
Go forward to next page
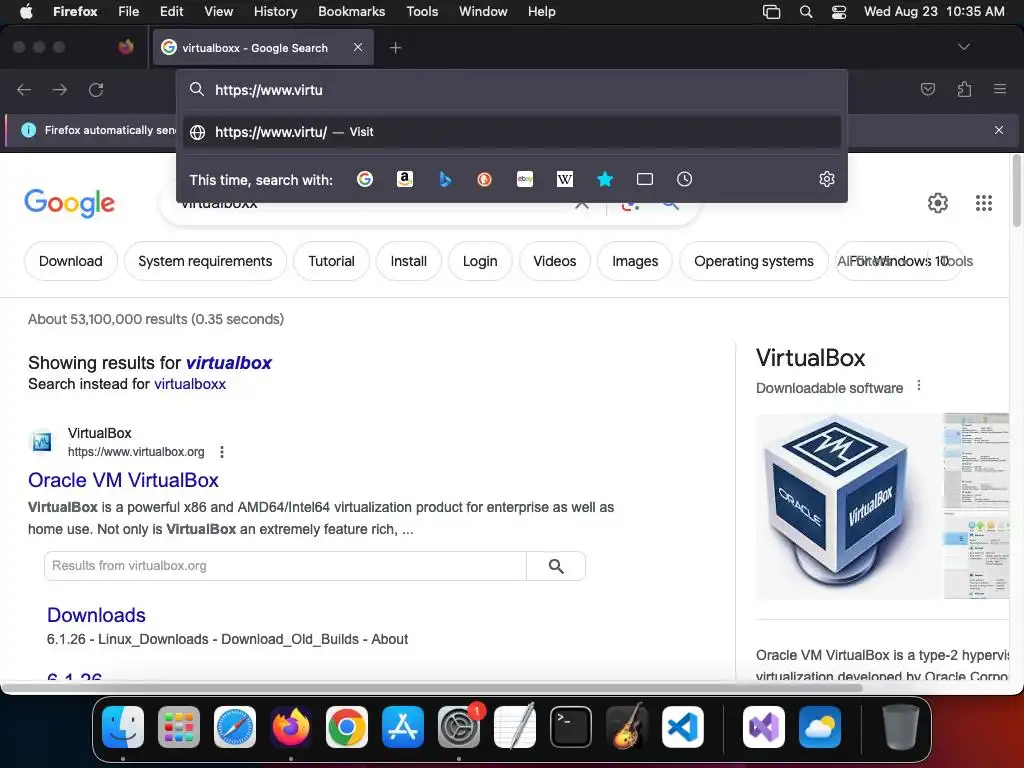pyautogui.click(x=60, y=89)
